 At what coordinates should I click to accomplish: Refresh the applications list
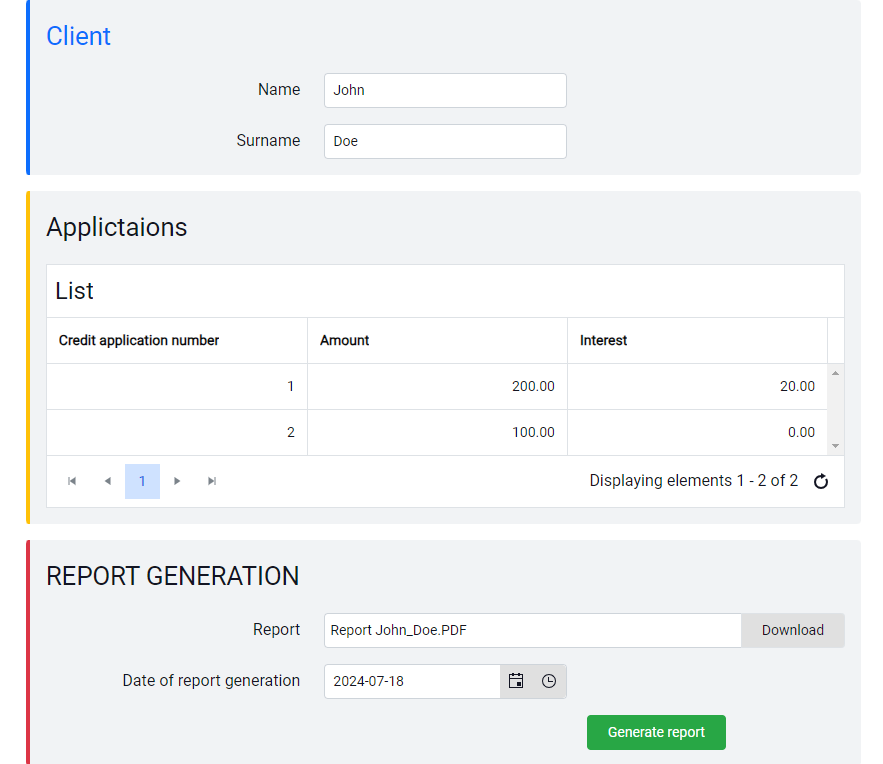tap(821, 481)
